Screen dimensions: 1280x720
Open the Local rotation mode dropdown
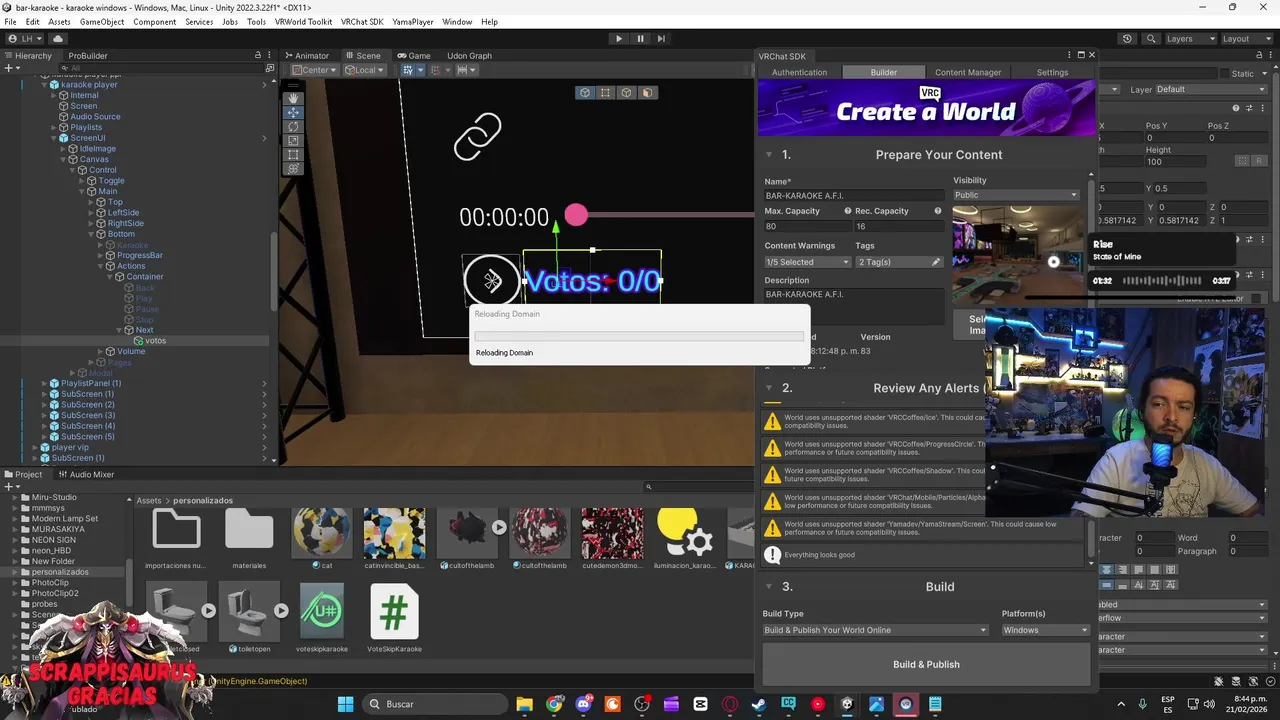point(365,70)
